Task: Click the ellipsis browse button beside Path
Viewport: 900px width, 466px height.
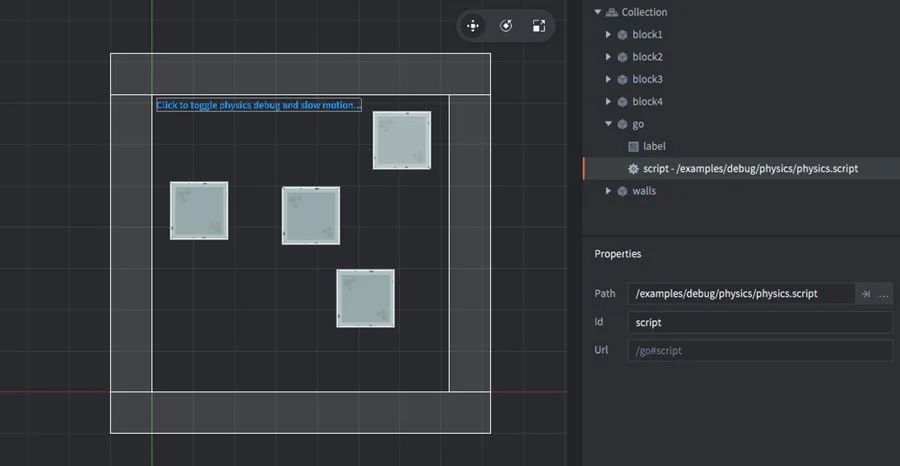Action: tap(884, 294)
